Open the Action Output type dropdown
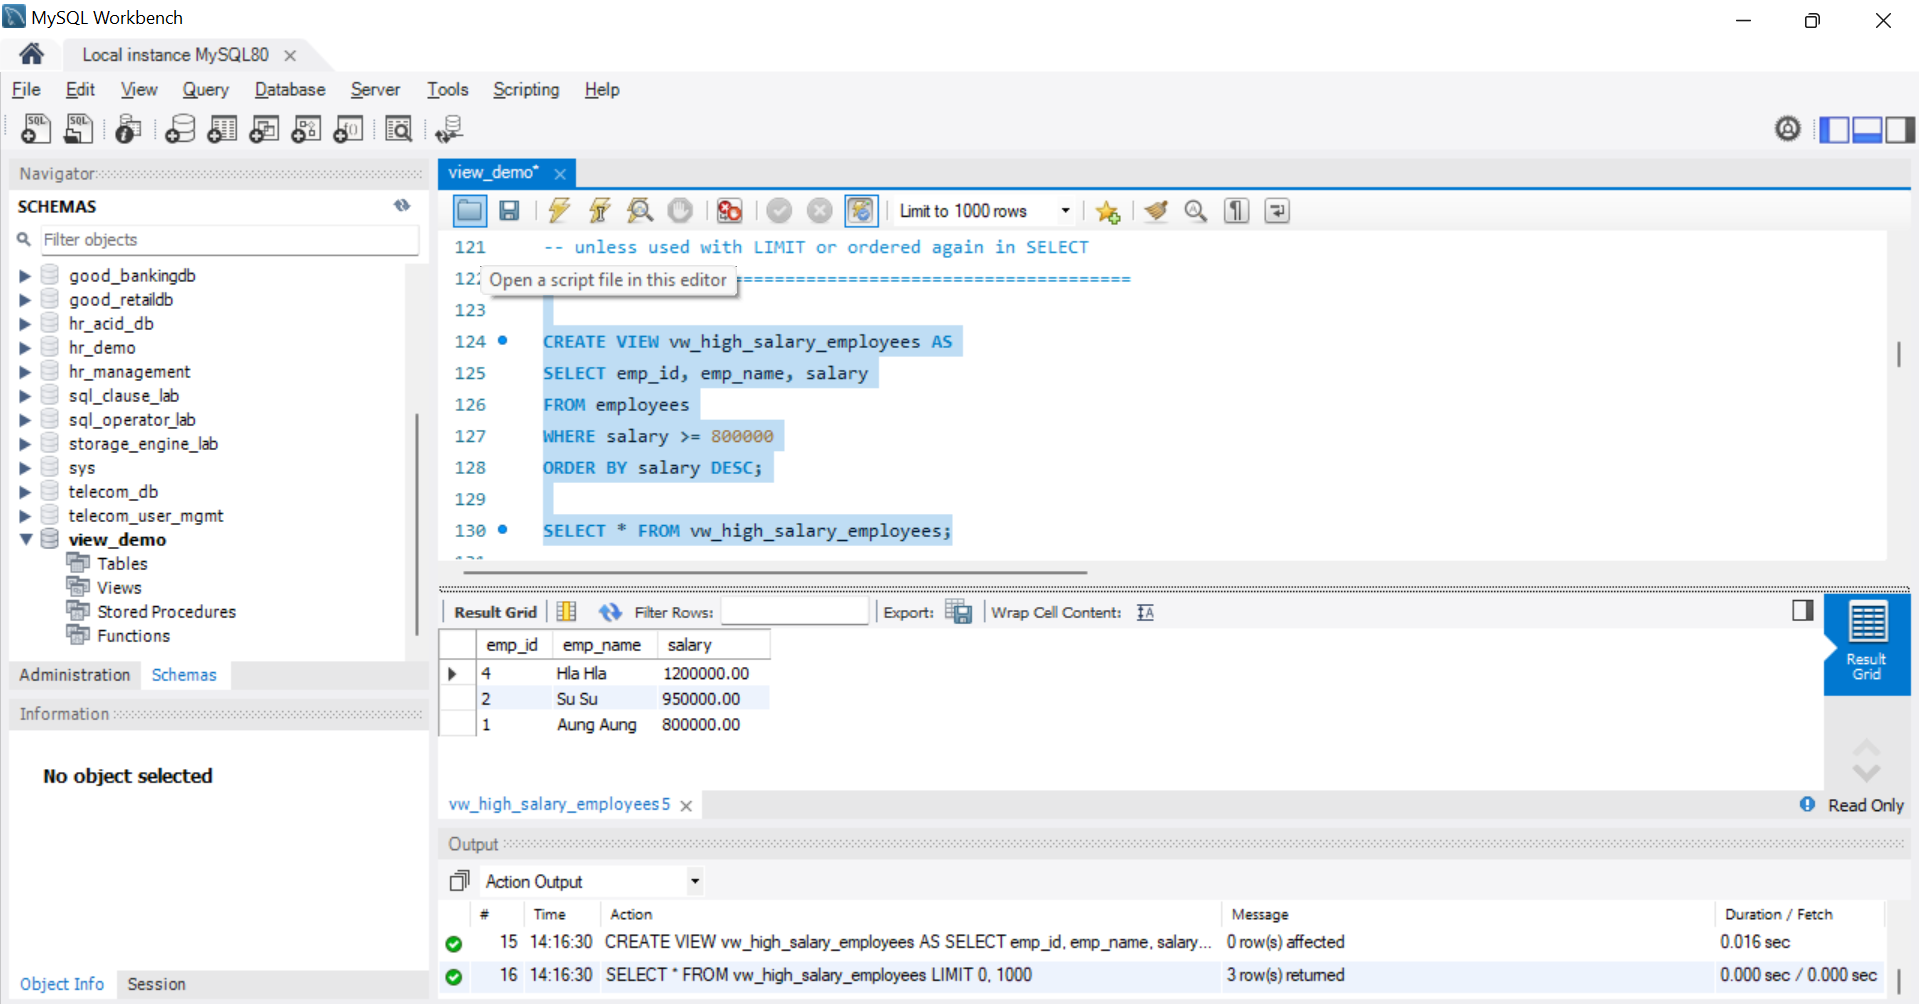1919x1004 pixels. point(694,881)
